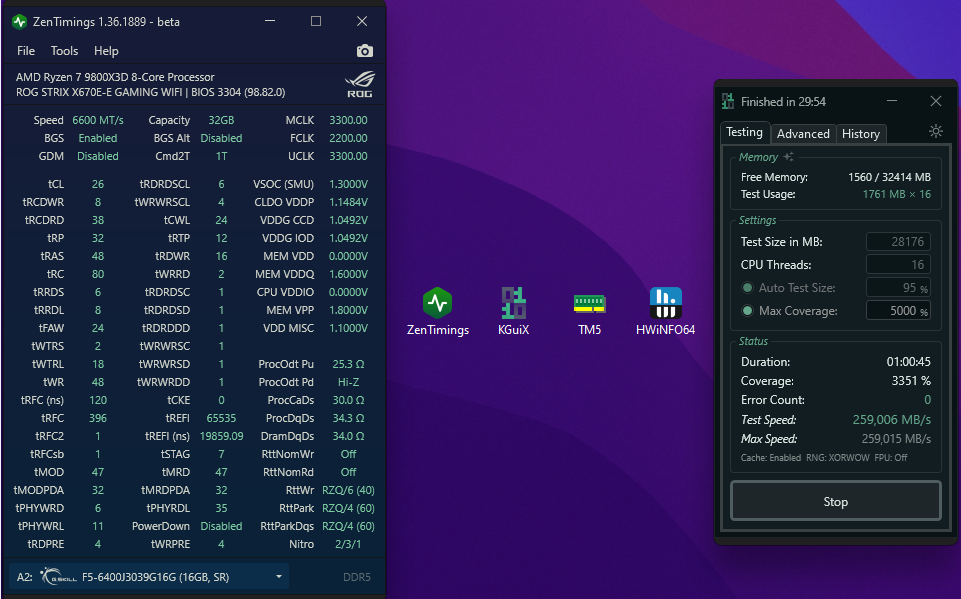961x599 pixels.
Task: Open TM5 desktop shortcut
Action: [x=590, y=312]
